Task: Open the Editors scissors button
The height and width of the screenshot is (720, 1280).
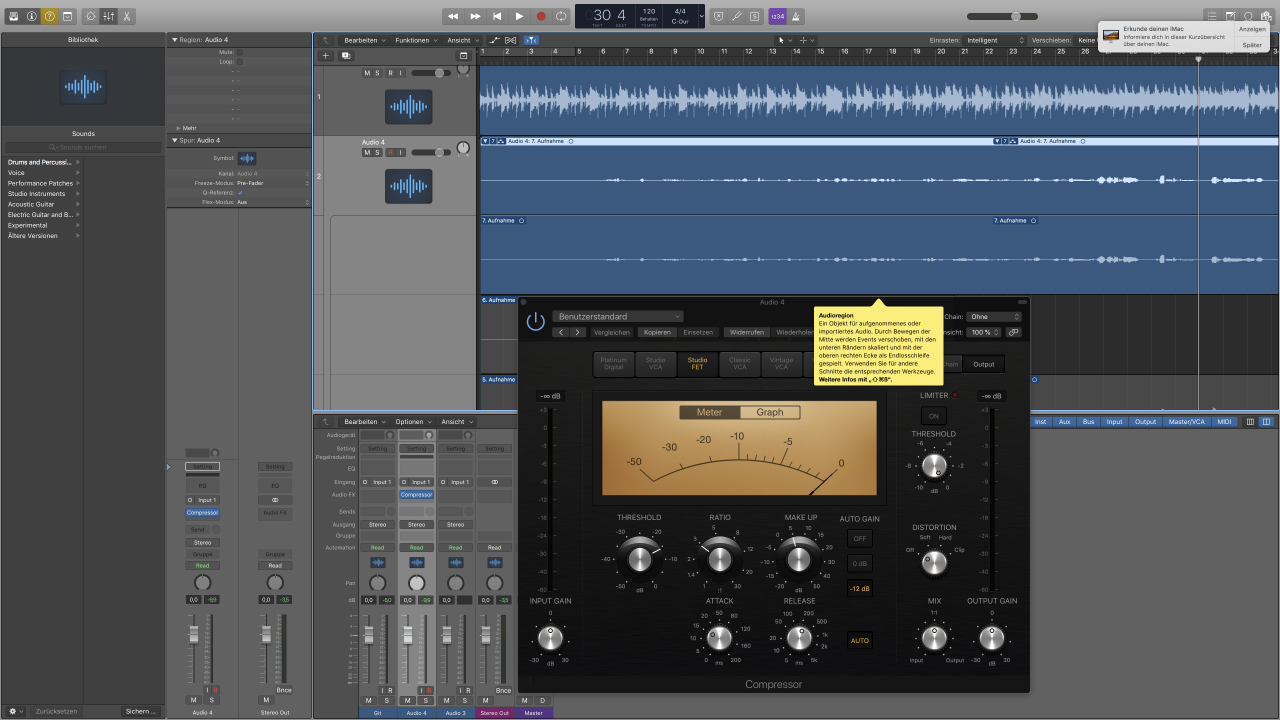Action: pos(127,17)
